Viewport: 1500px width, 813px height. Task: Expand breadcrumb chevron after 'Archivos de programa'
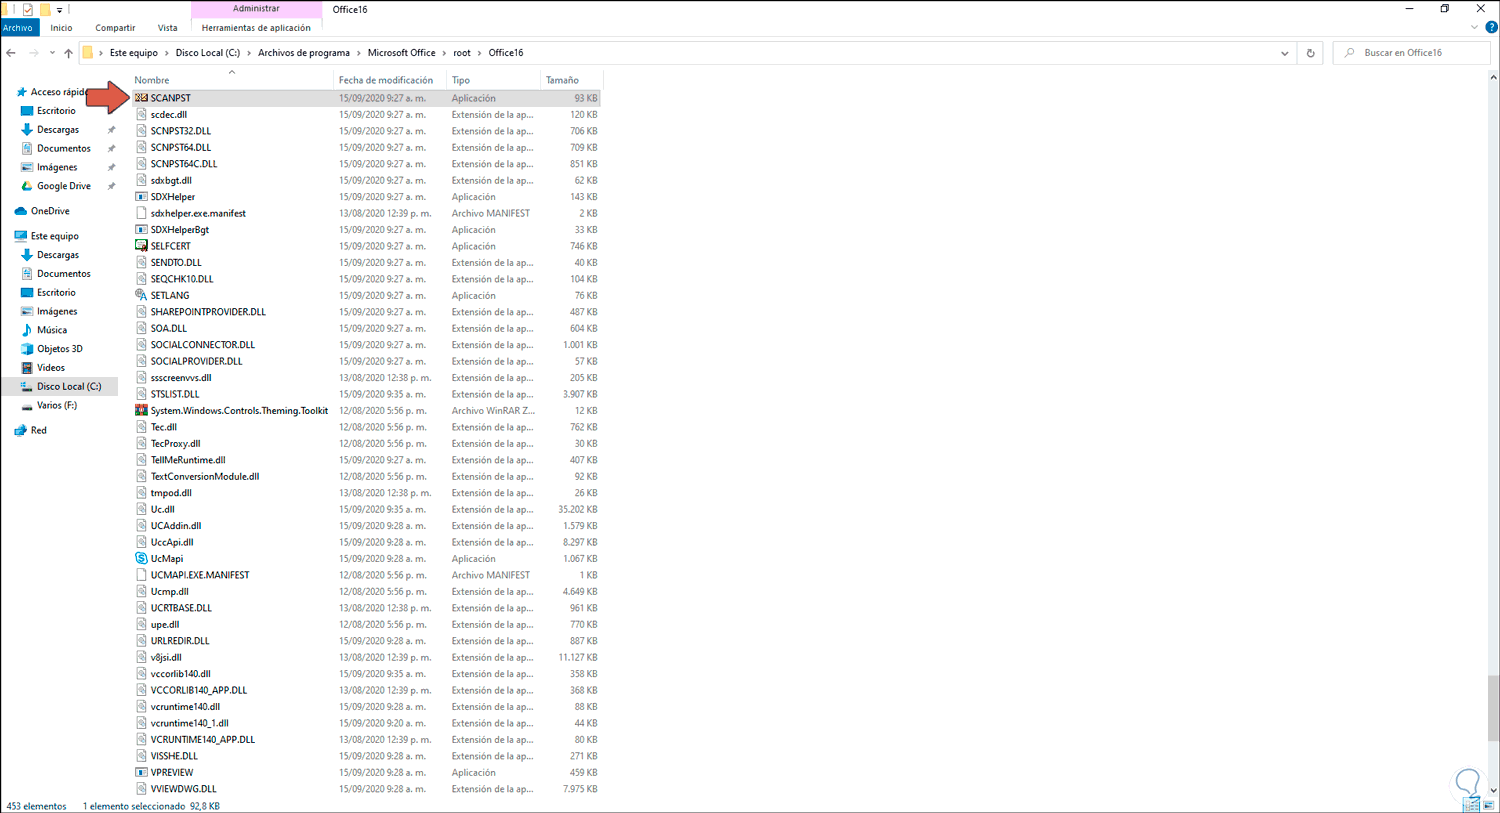(x=359, y=53)
